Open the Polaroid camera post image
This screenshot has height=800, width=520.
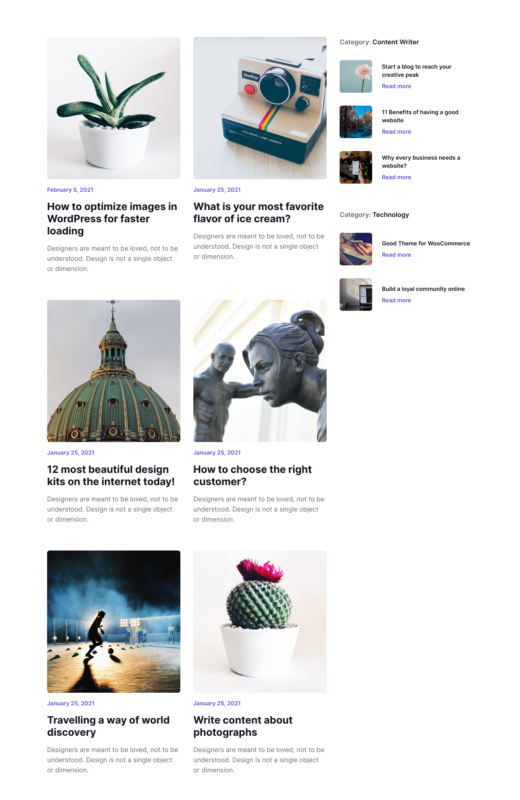point(260,108)
